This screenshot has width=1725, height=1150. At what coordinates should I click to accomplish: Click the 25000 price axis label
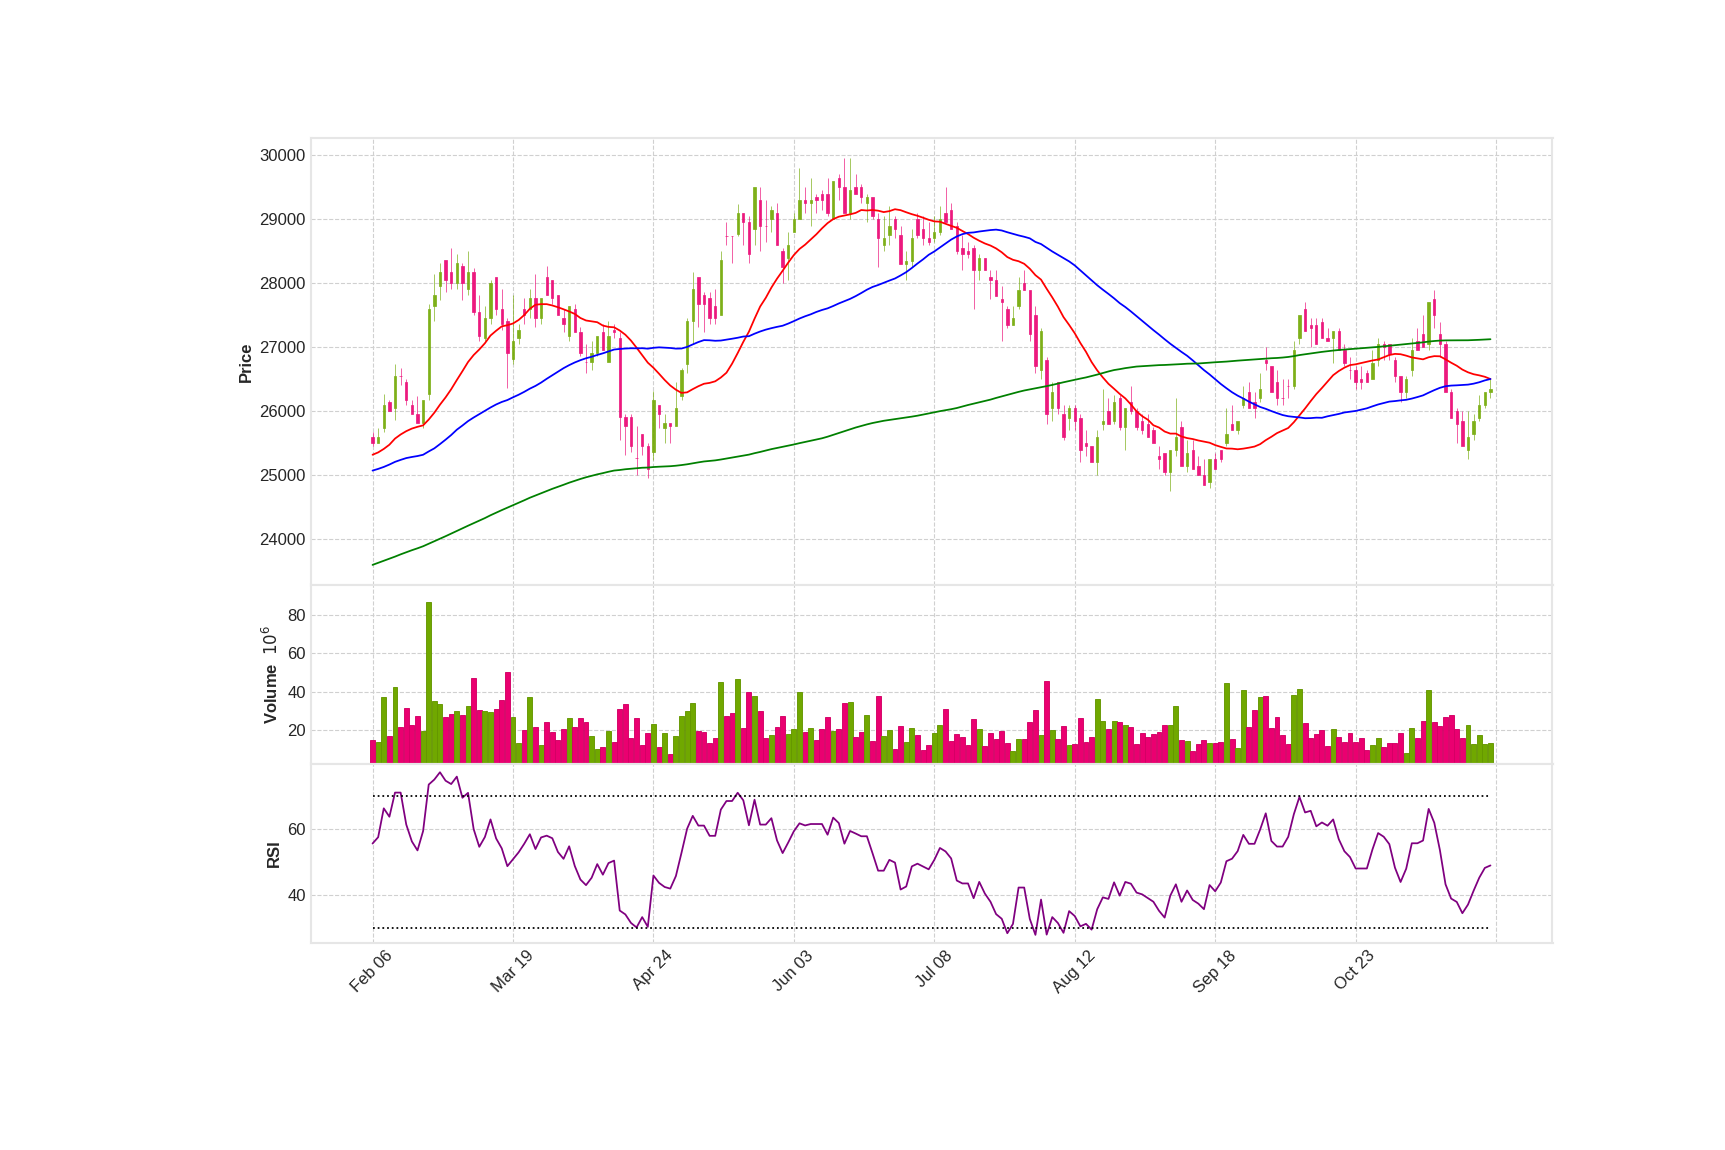point(282,475)
